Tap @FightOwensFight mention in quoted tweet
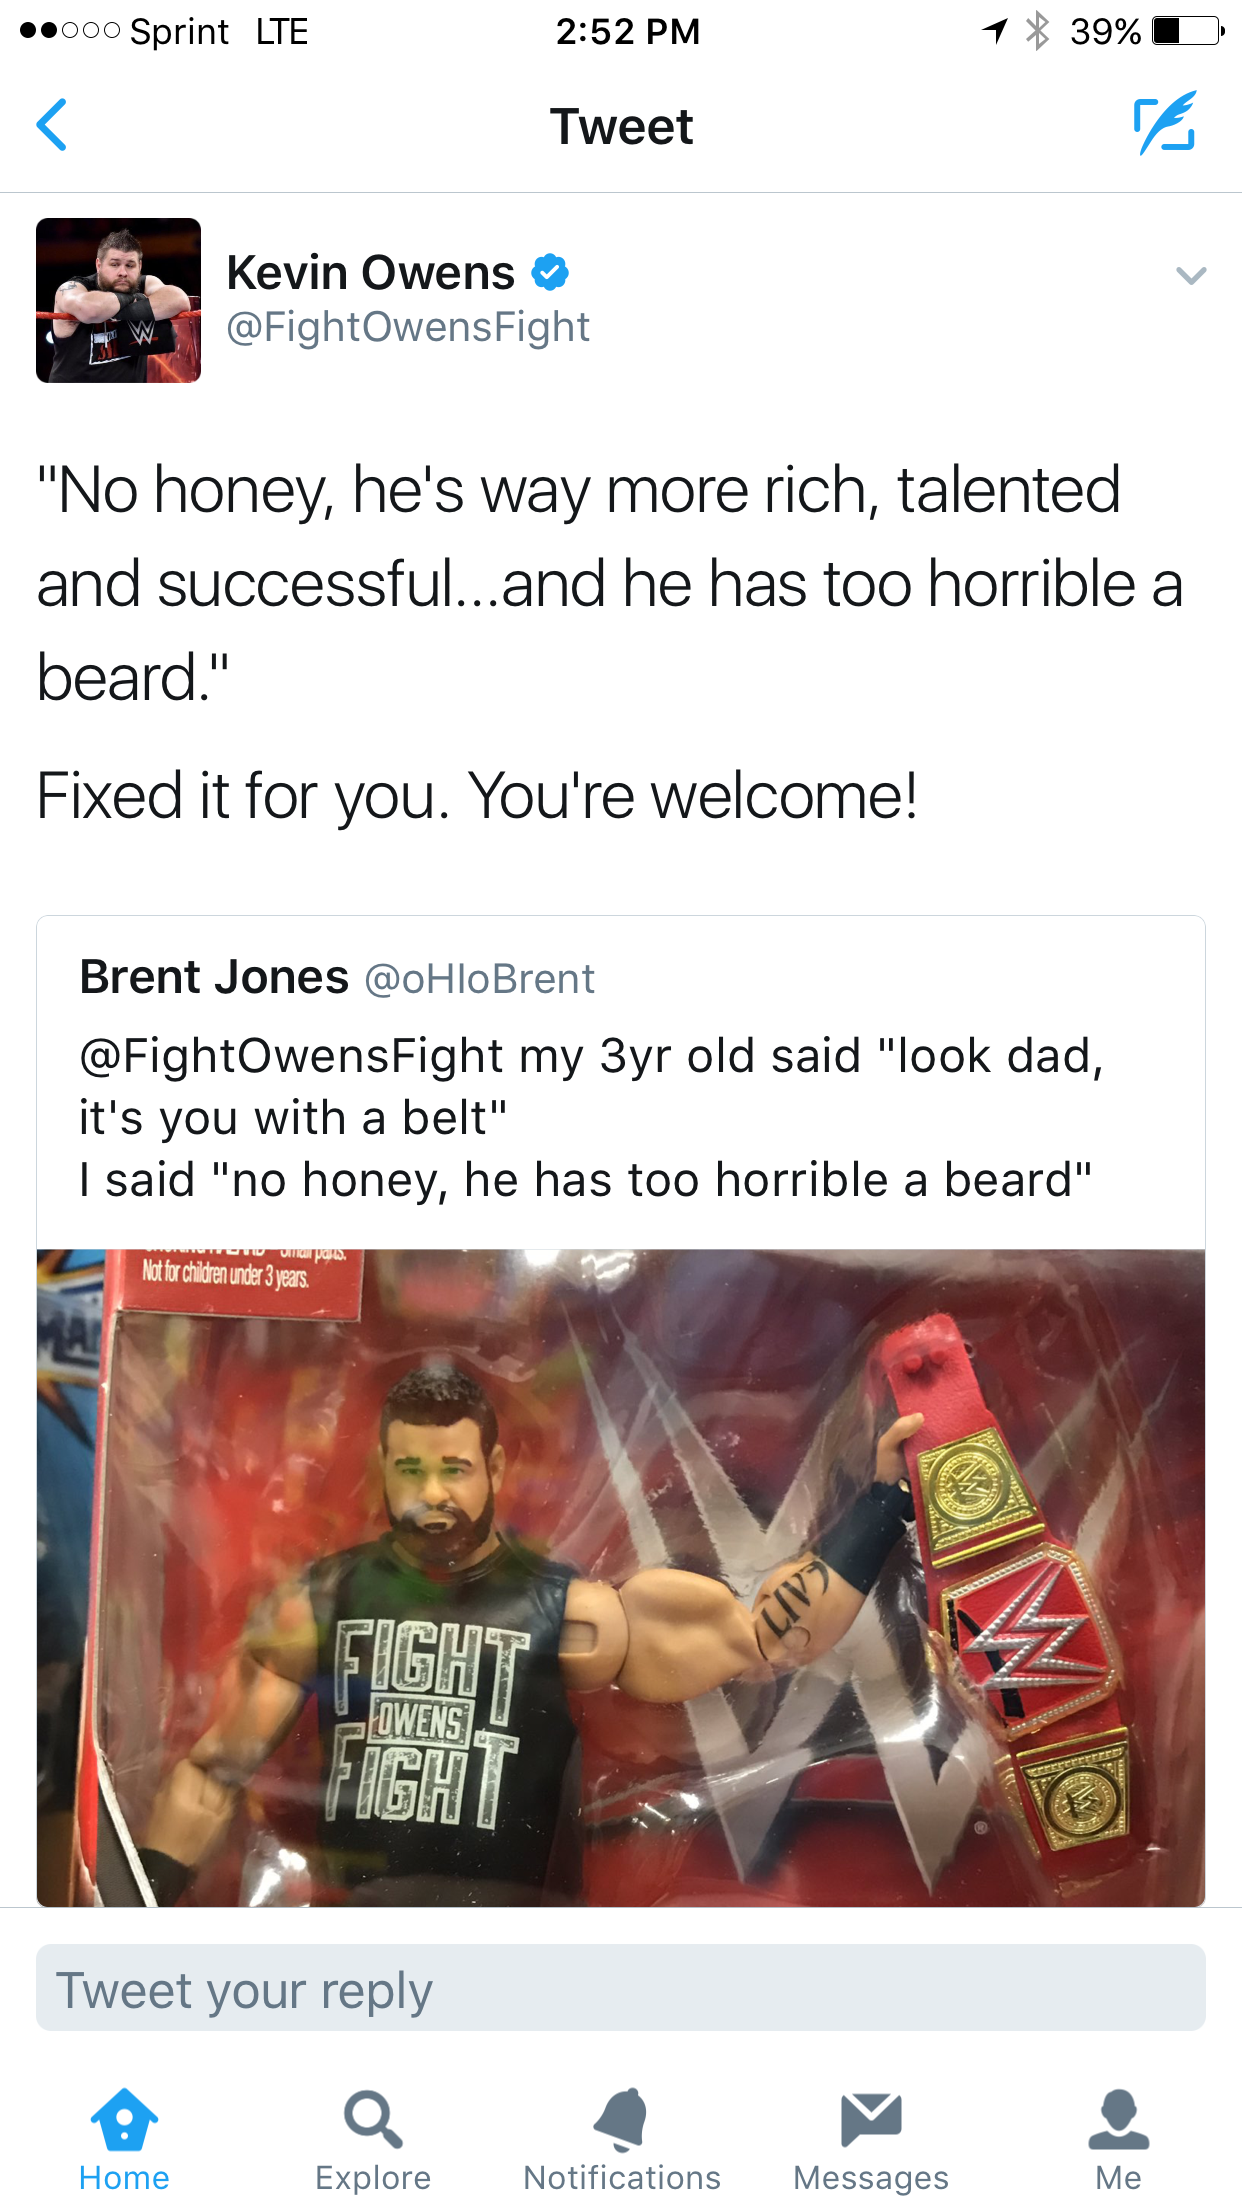Image resolution: width=1242 pixels, height=2208 pixels. pos(291,1057)
